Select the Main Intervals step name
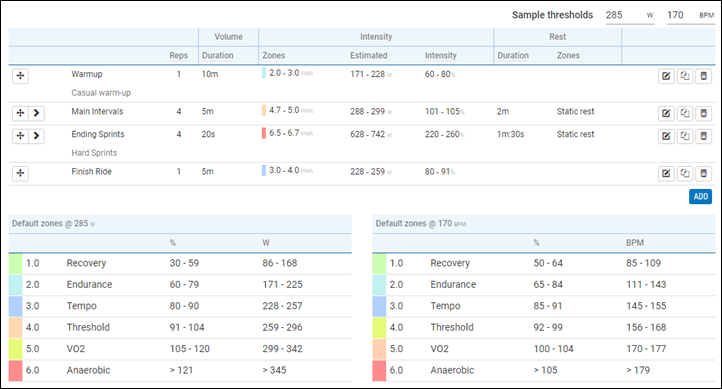Screen dimensions: 722x389 click(x=97, y=111)
